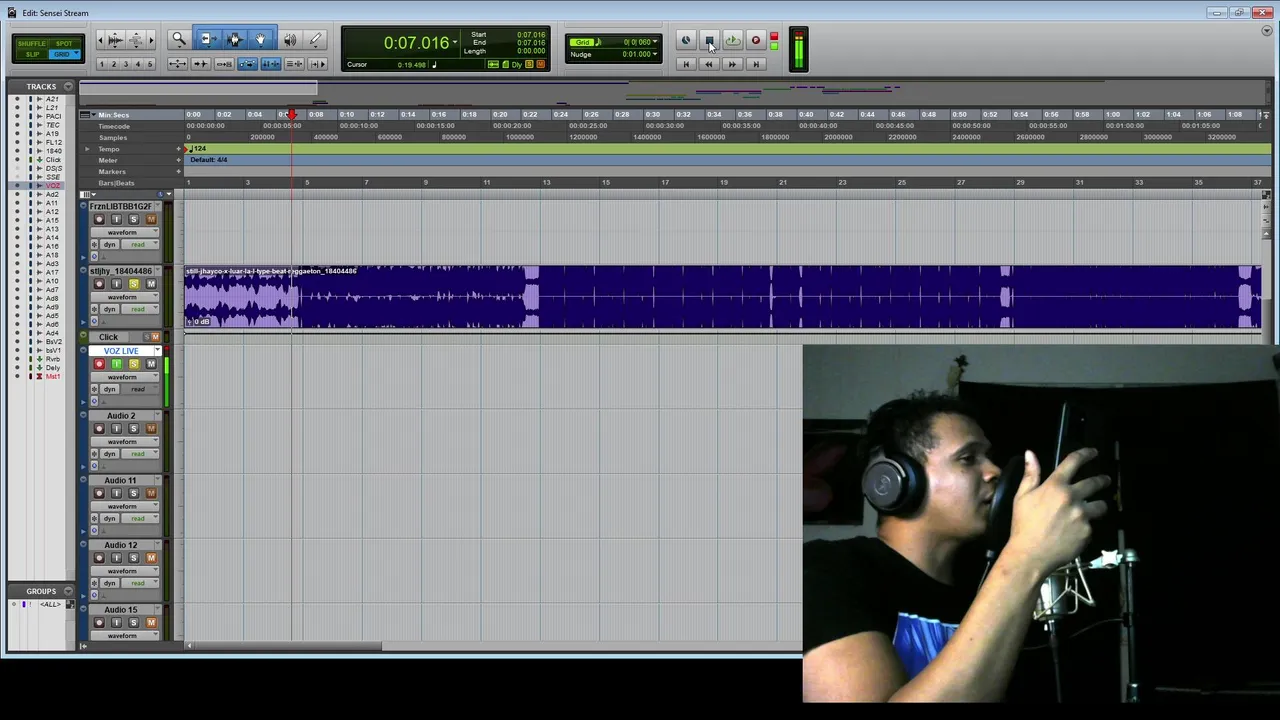The image size is (1280, 720).
Task: Click the Stop transport button
Action: tap(709, 41)
